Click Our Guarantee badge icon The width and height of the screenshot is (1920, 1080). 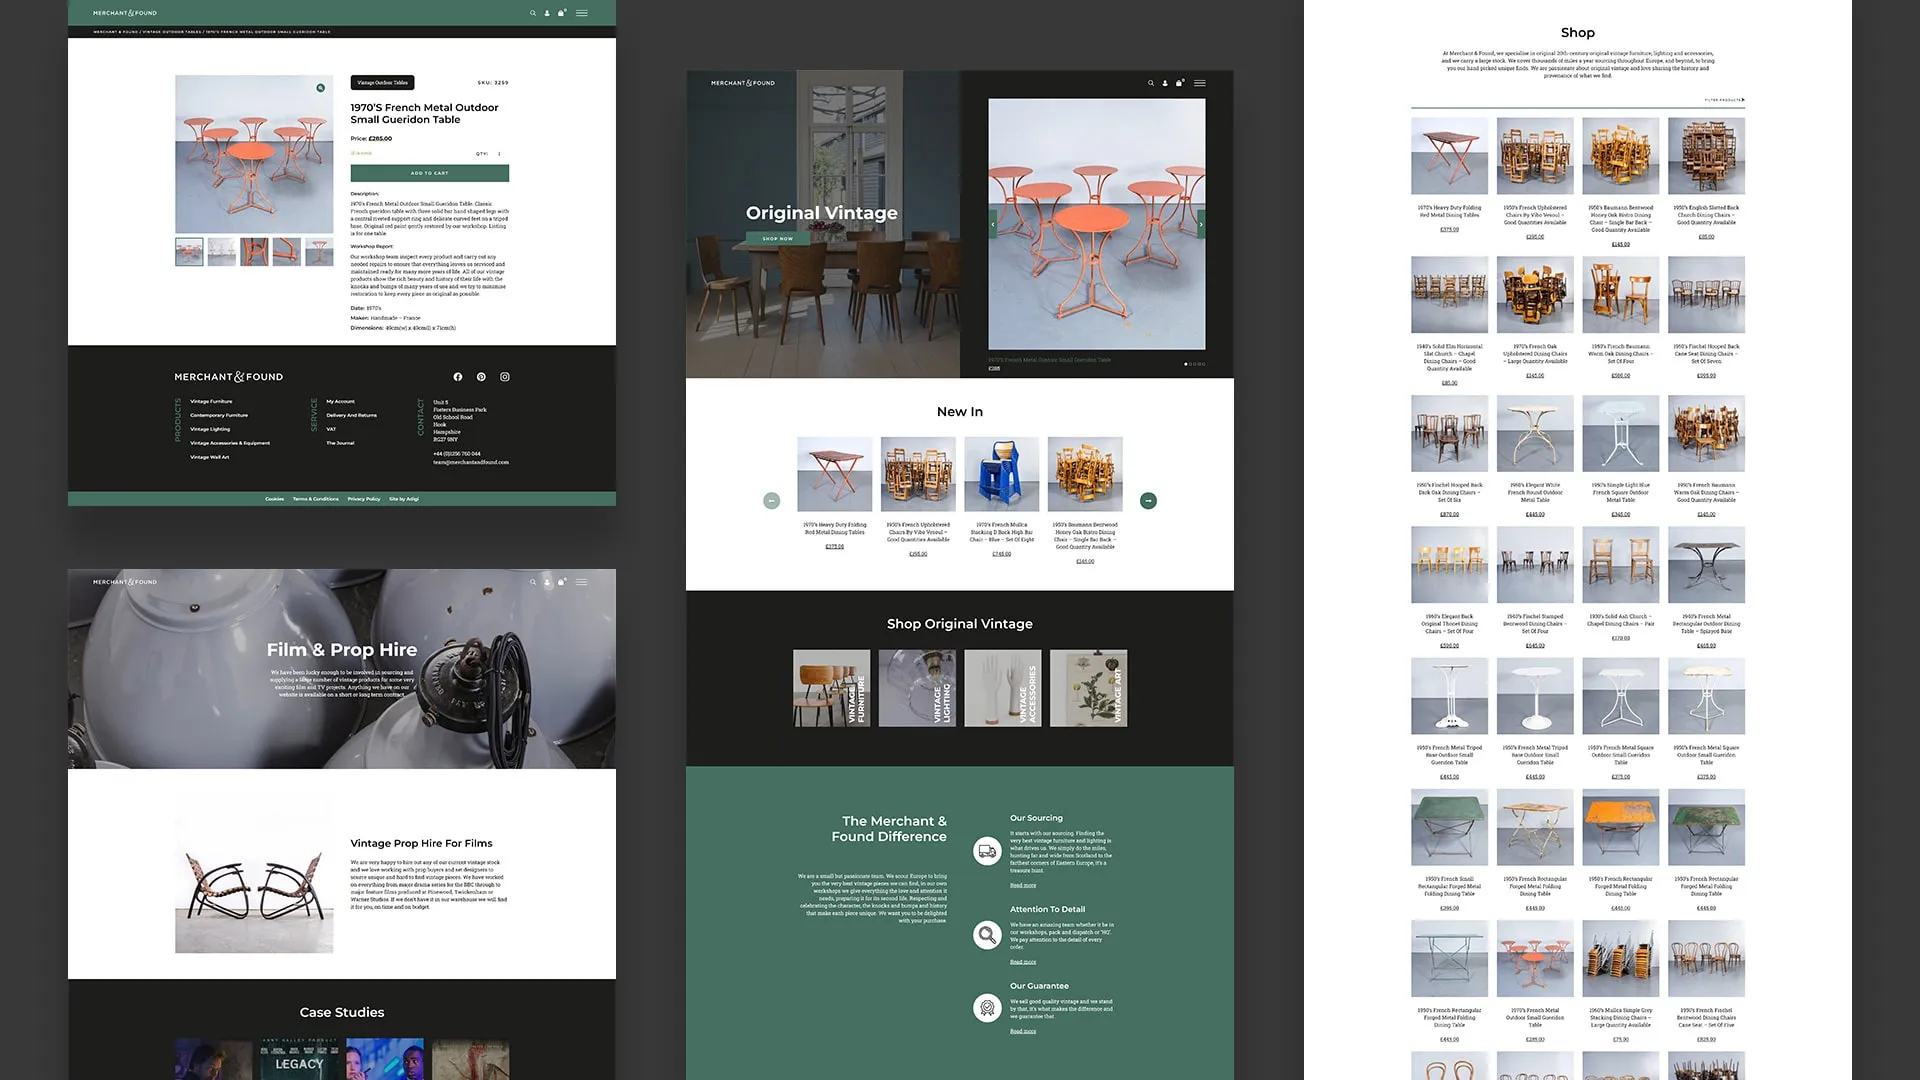click(x=987, y=1008)
